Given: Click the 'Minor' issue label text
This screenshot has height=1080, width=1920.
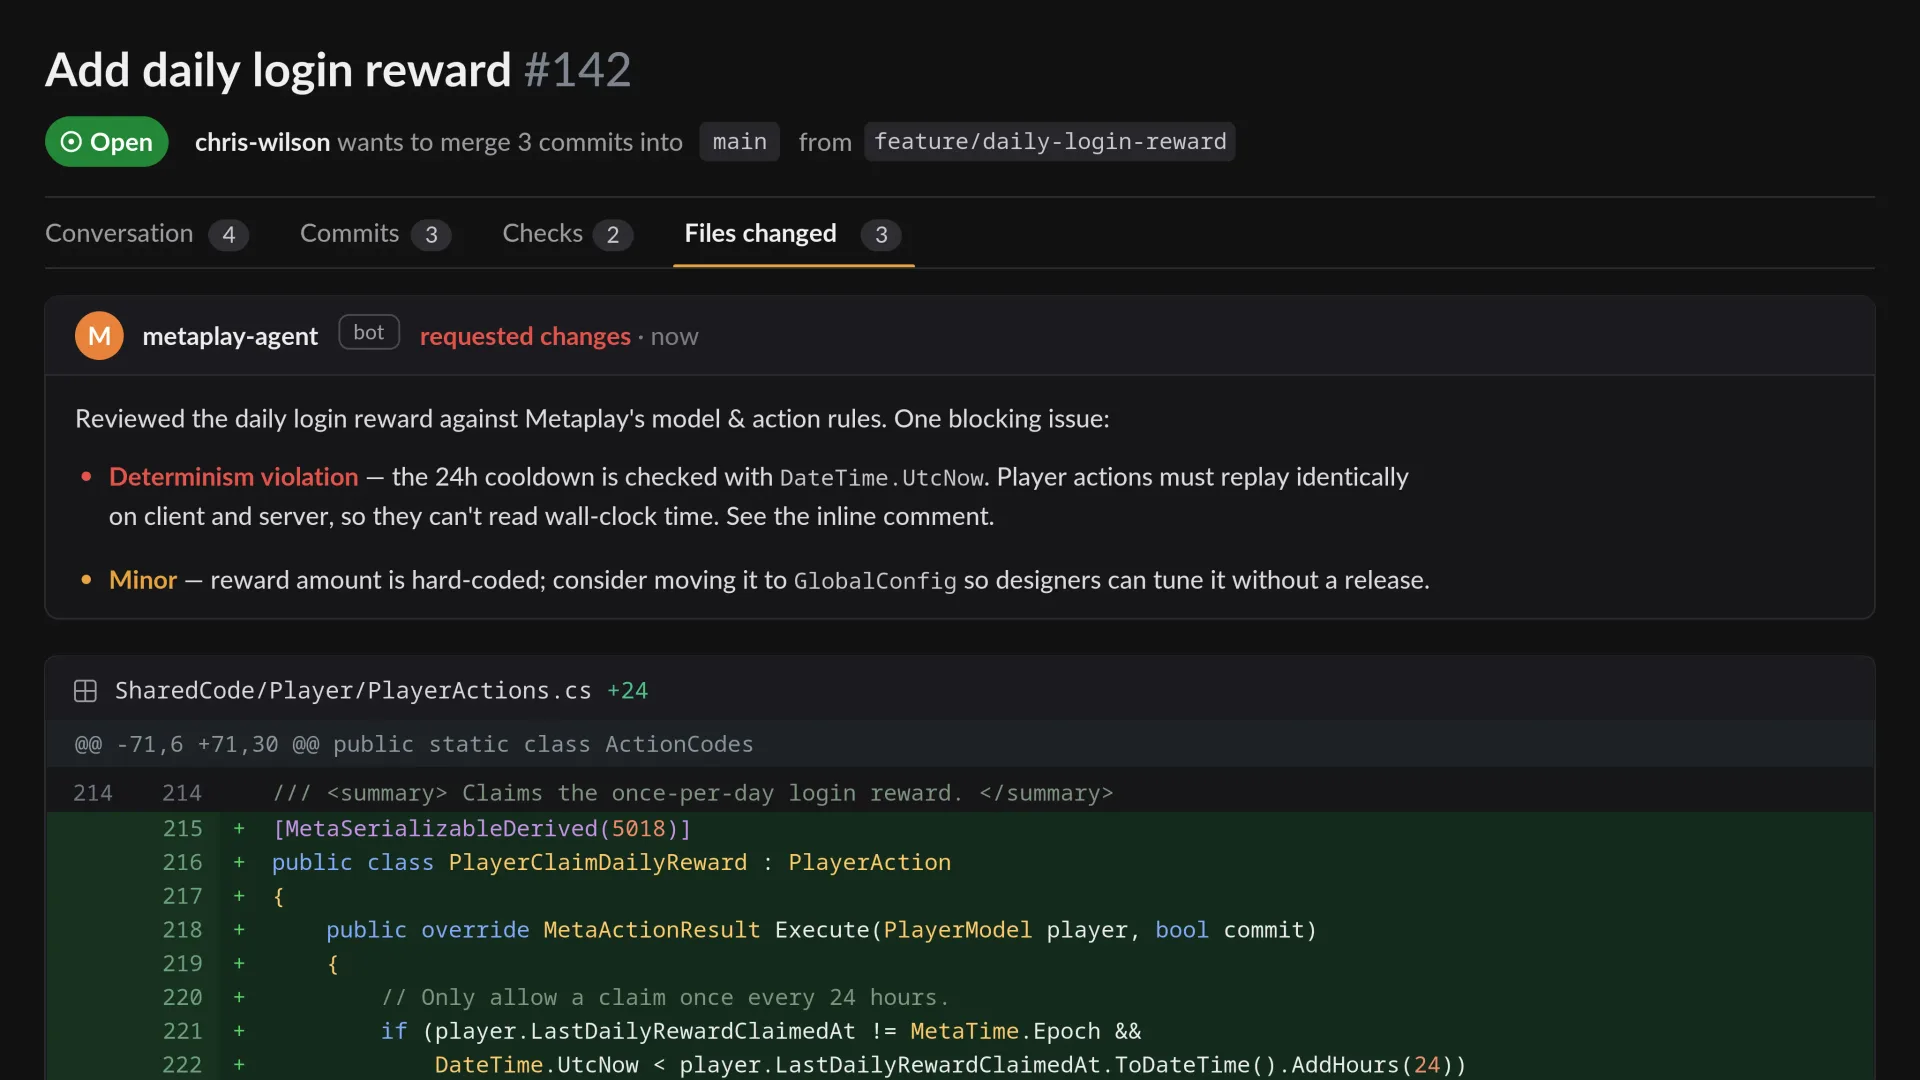Looking at the screenshot, I should (143, 580).
